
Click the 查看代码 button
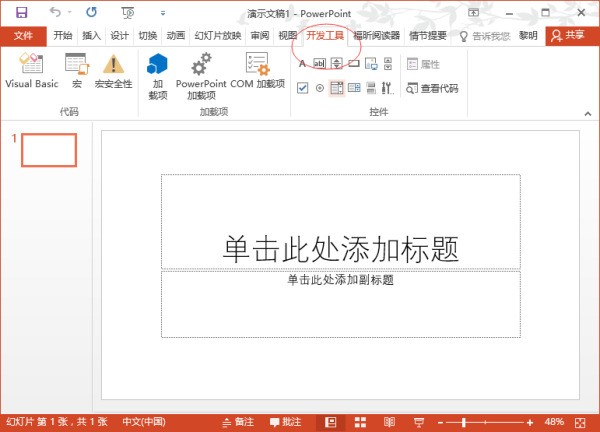[432, 88]
